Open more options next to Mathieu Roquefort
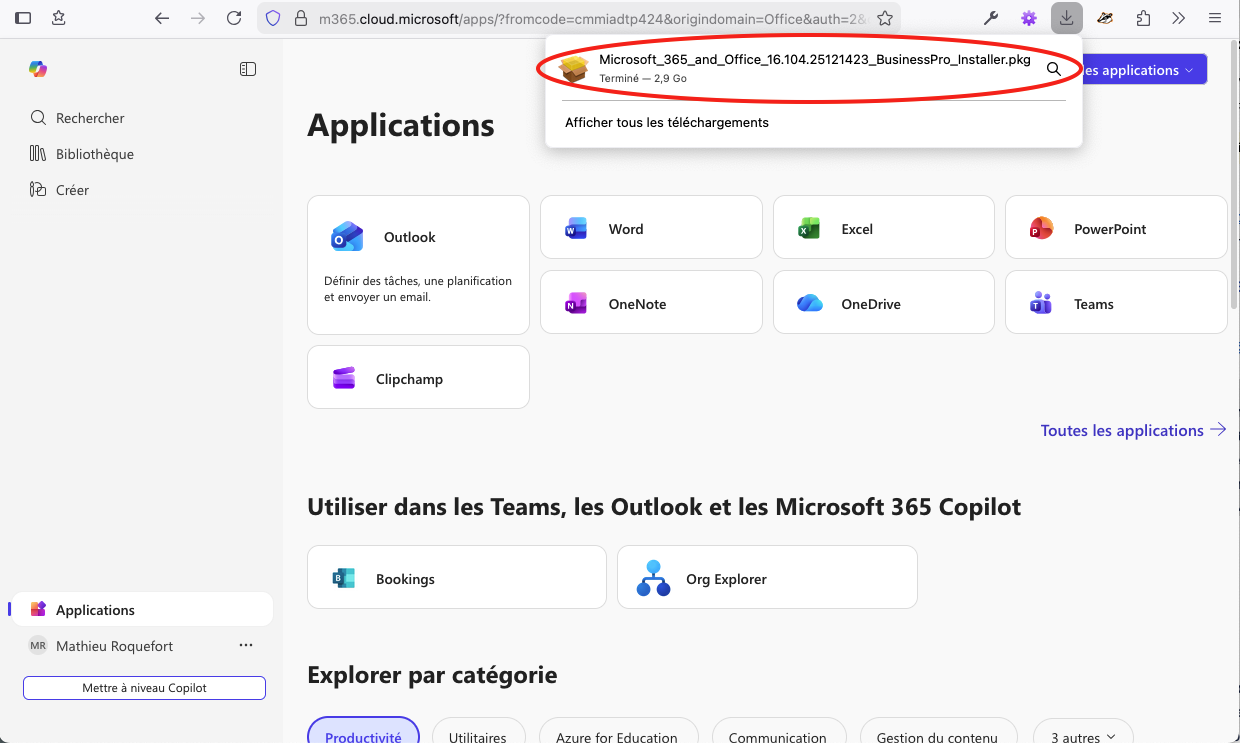Image resolution: width=1240 pixels, height=743 pixels. point(246,646)
